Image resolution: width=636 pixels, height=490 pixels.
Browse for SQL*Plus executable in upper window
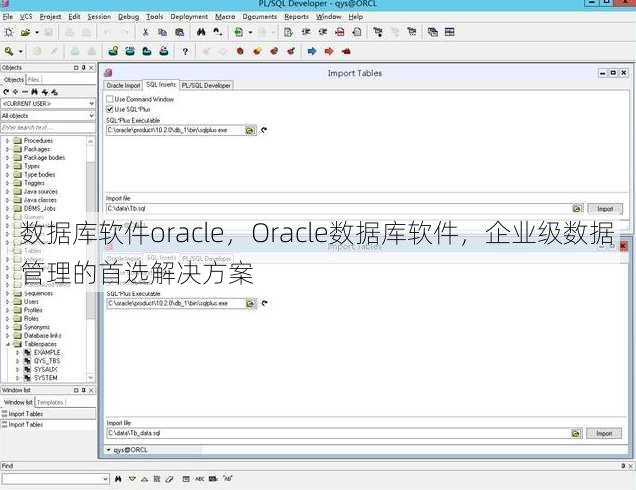tap(250, 130)
